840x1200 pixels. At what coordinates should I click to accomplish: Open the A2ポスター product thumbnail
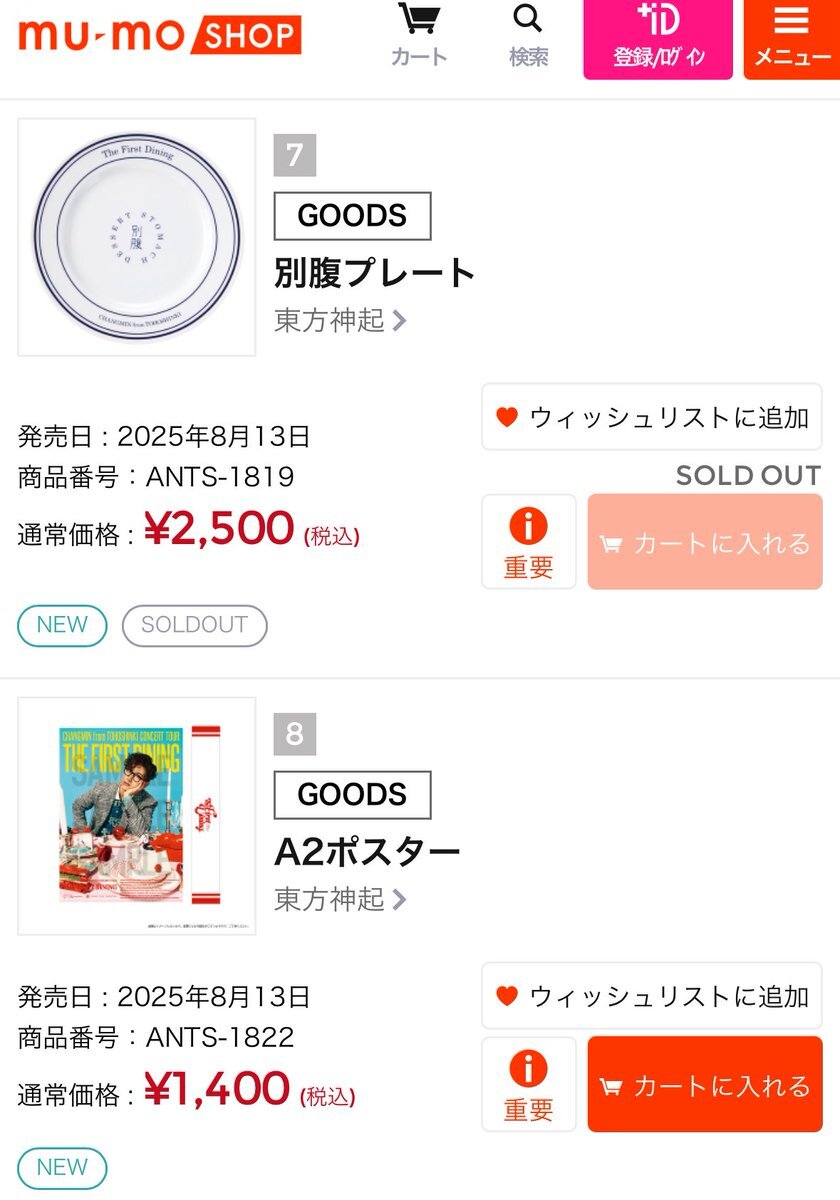pyautogui.click(x=137, y=816)
